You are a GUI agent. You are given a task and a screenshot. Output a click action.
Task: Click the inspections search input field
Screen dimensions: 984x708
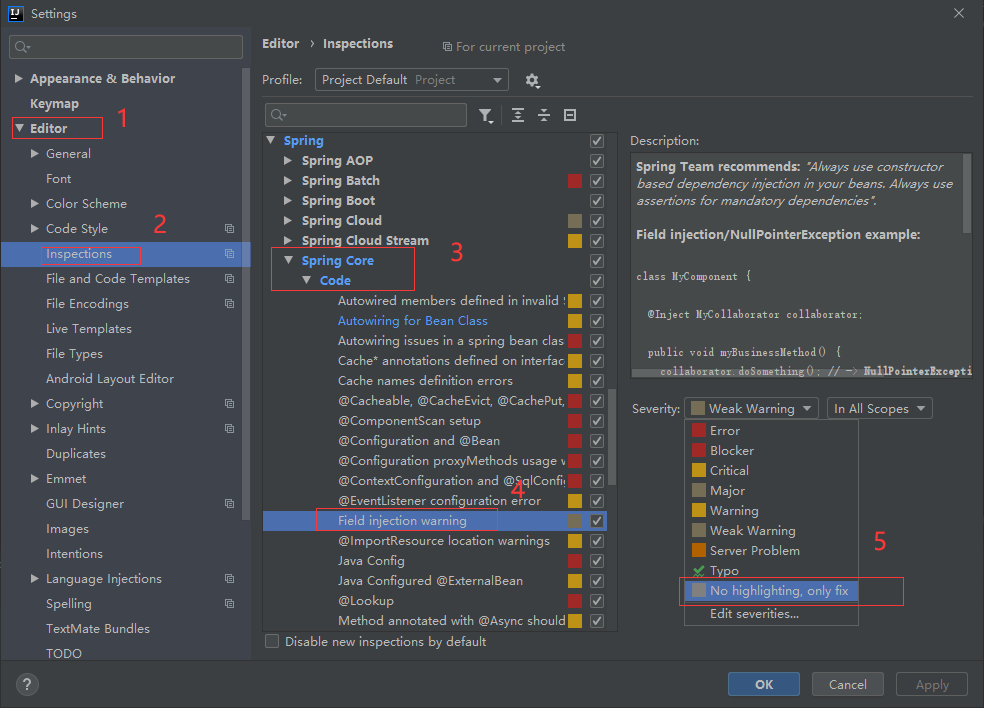pyautogui.click(x=366, y=115)
